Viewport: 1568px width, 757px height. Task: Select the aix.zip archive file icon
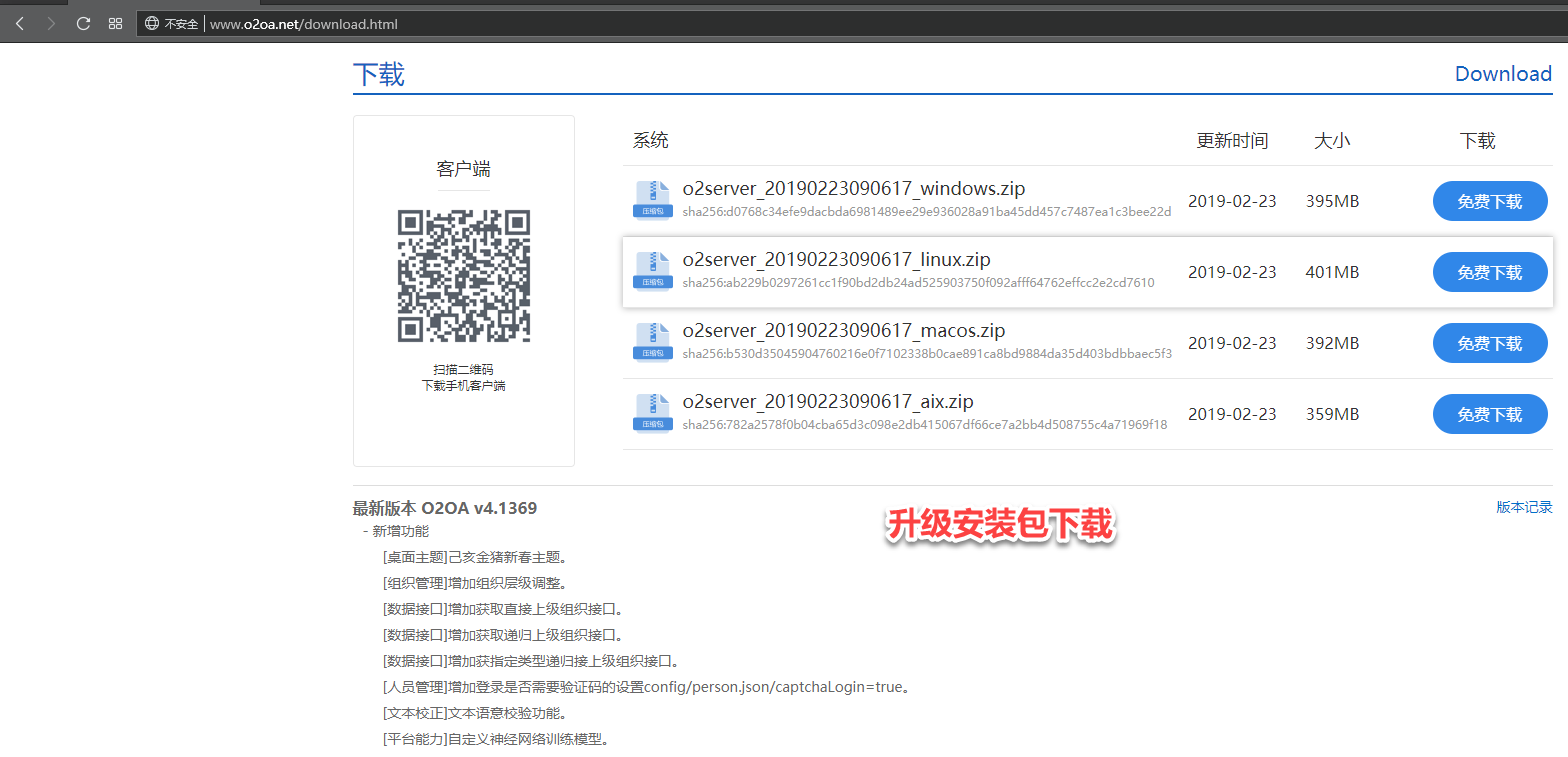click(x=652, y=412)
